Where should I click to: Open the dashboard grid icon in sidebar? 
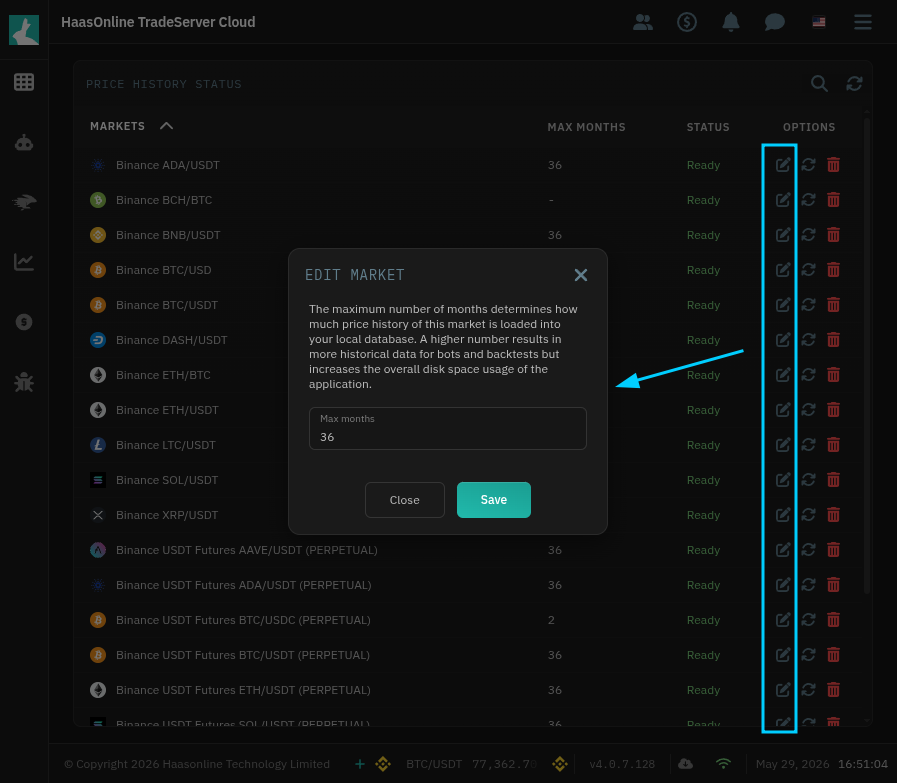(24, 82)
